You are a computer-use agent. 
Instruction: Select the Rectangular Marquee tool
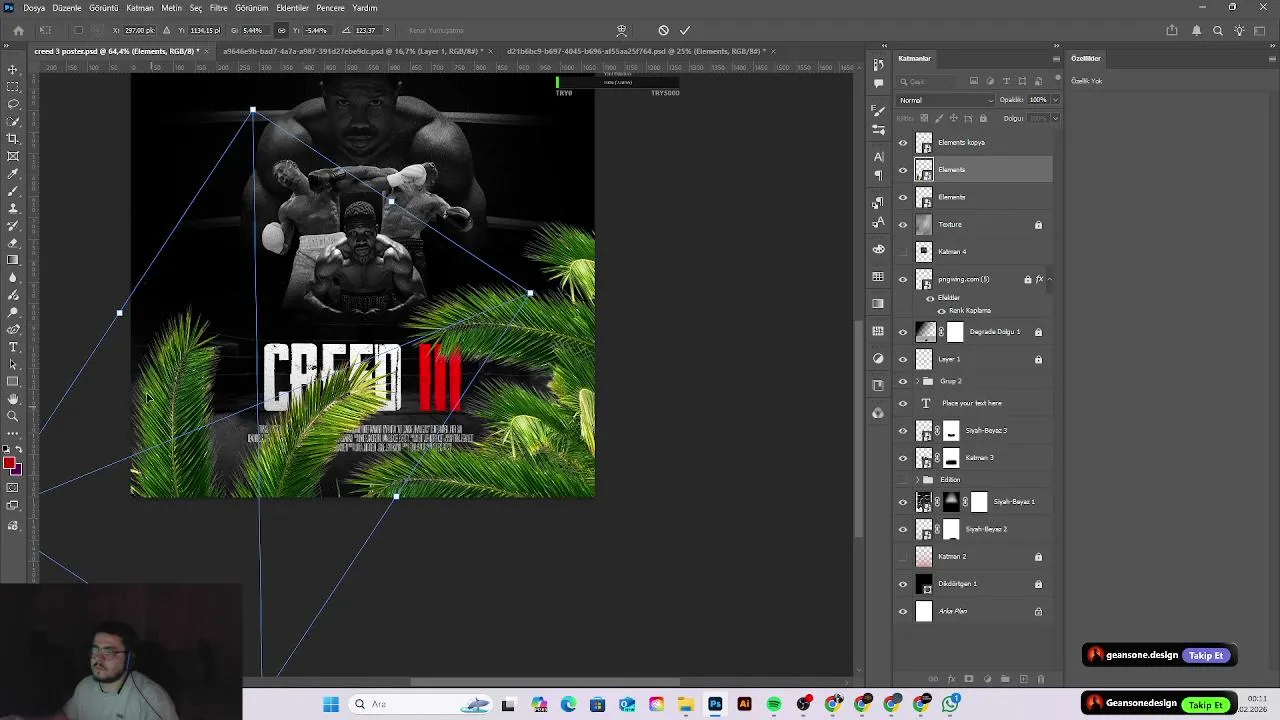click(13, 87)
